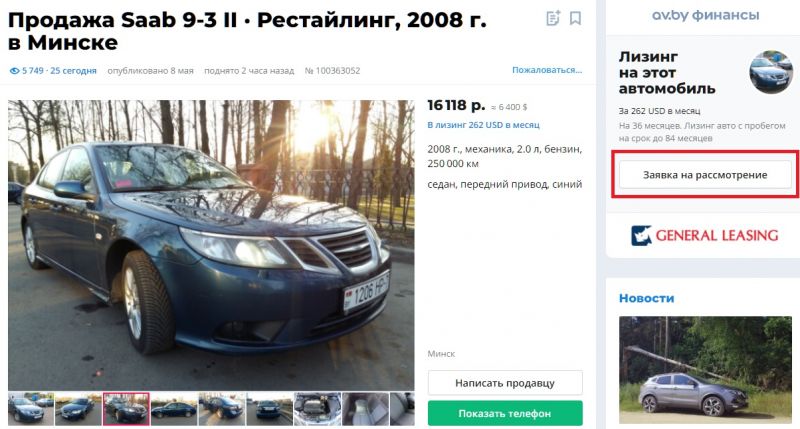Screen dimensions: 800x429
Task: Open the av.by финансы header logo
Action: point(705,15)
